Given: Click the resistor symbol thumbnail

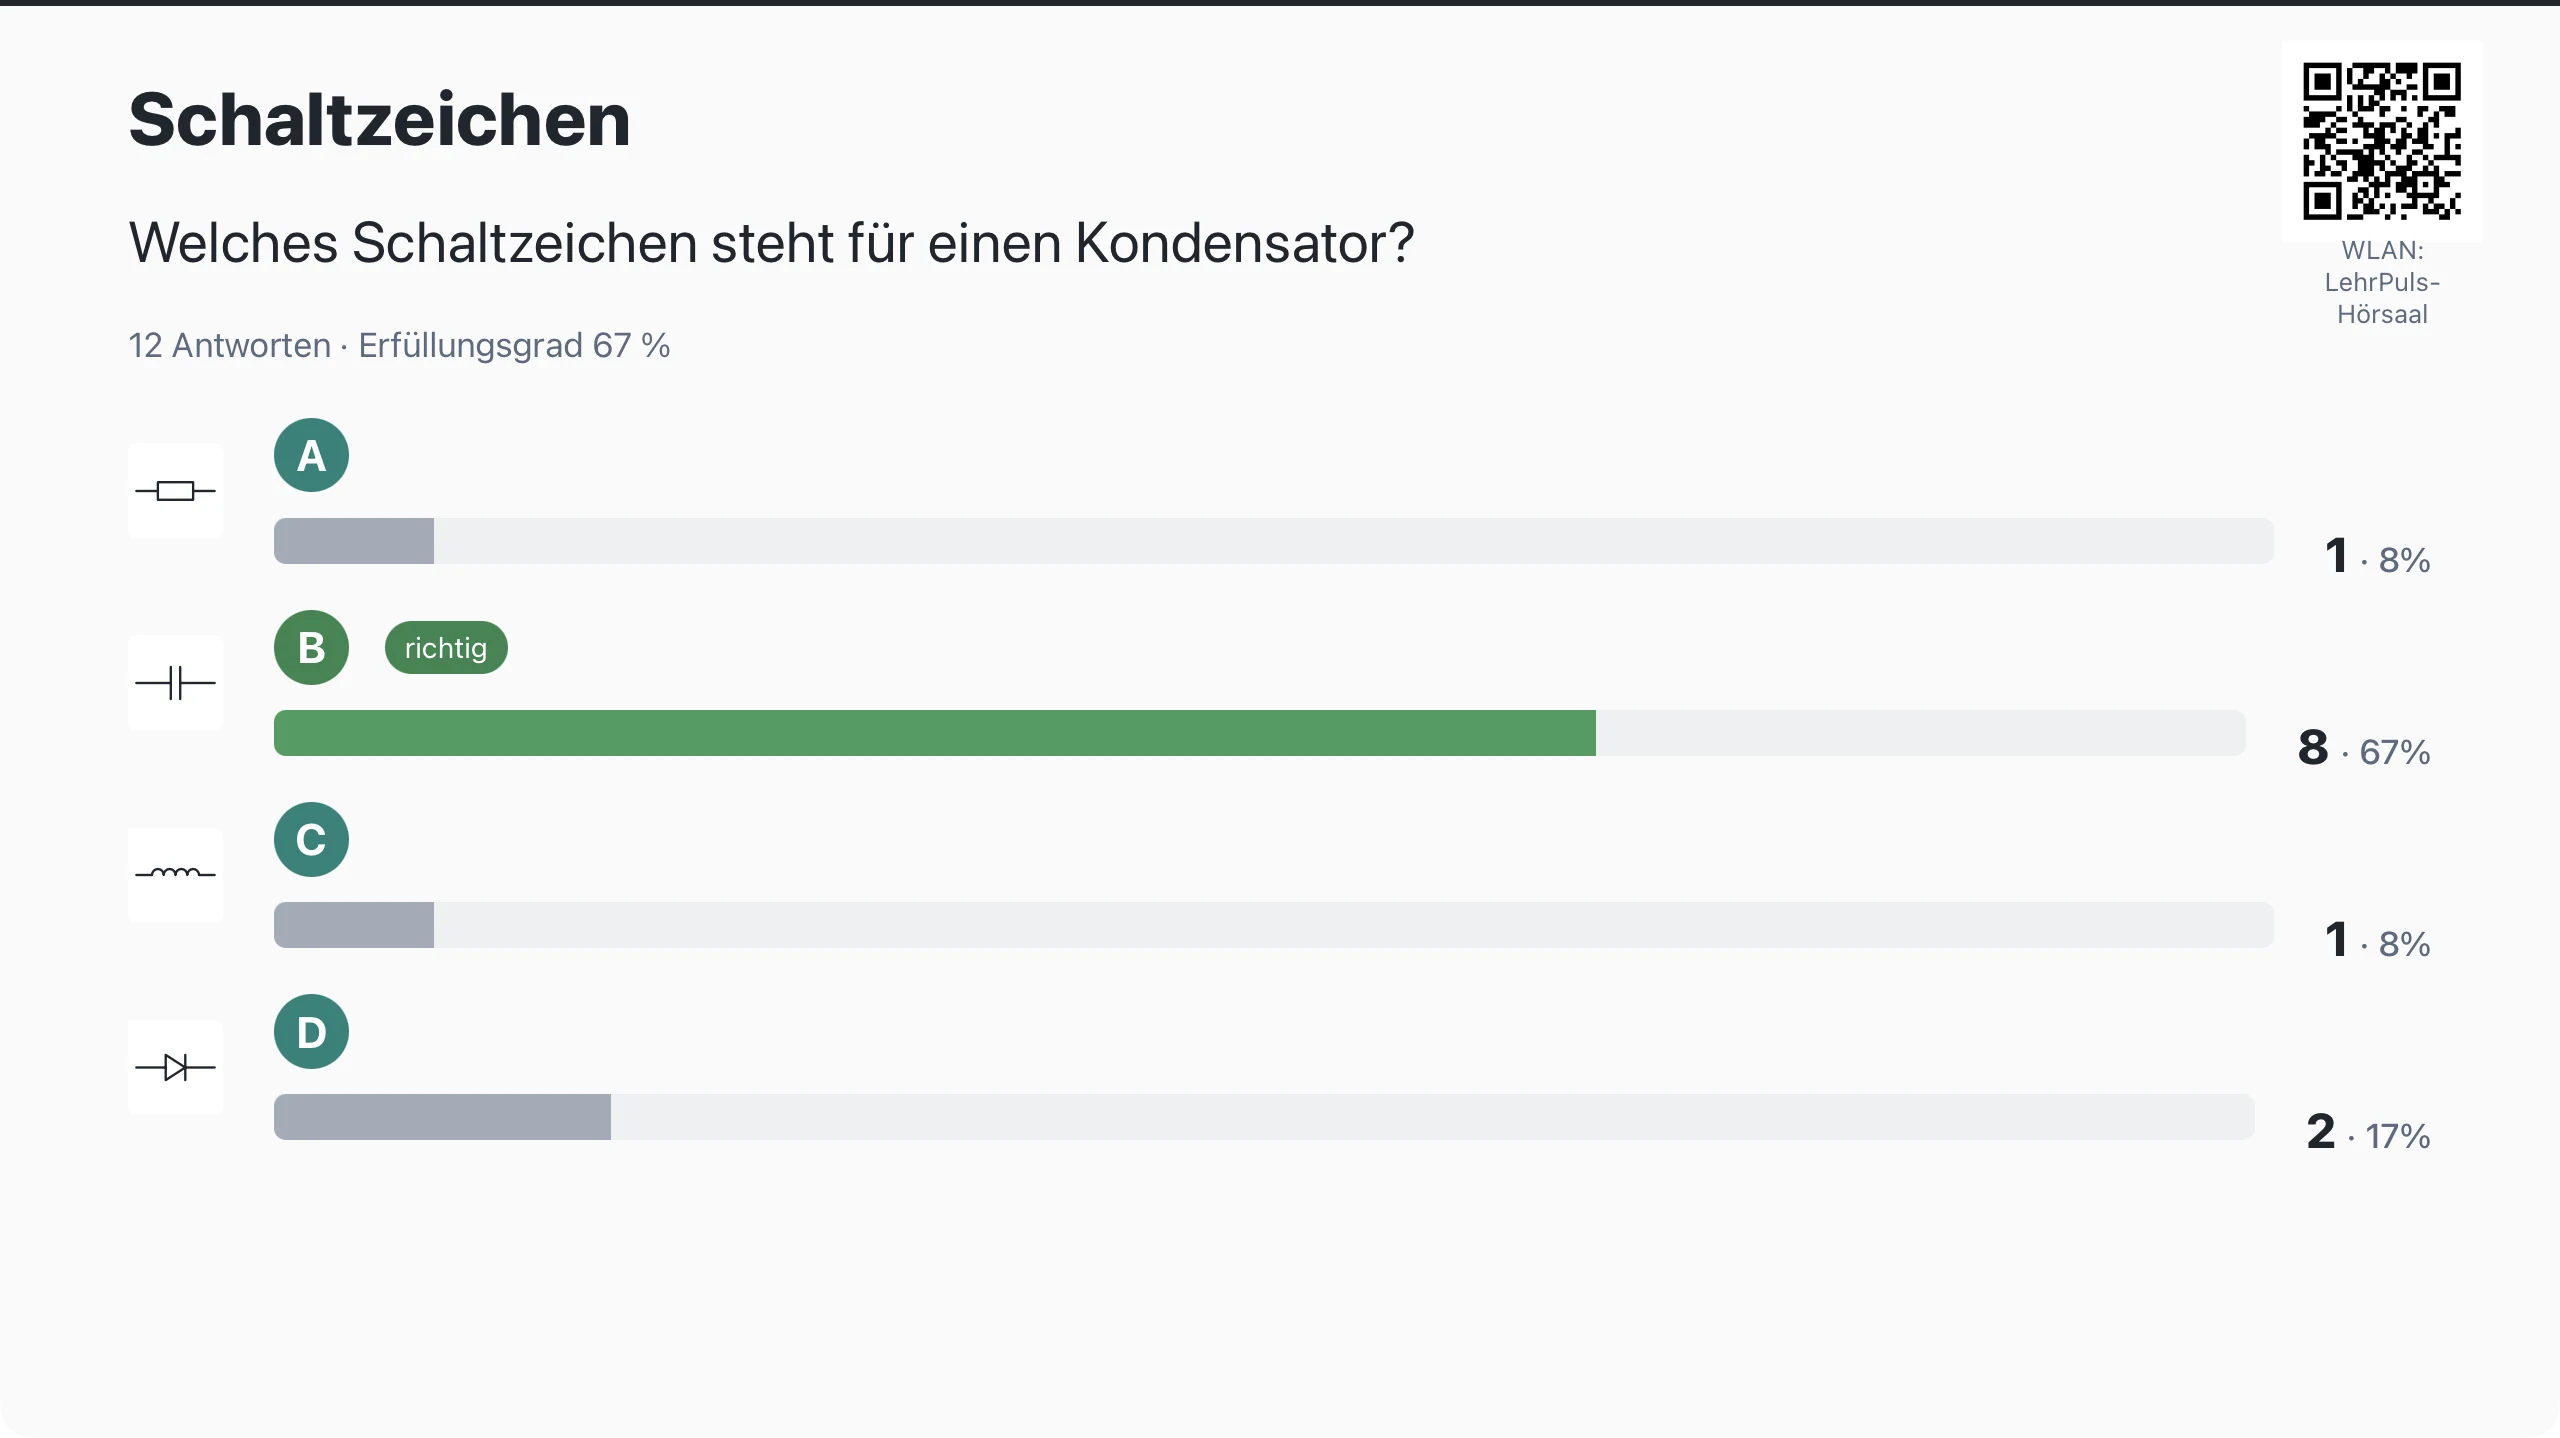Looking at the screenshot, I should click(x=175, y=491).
